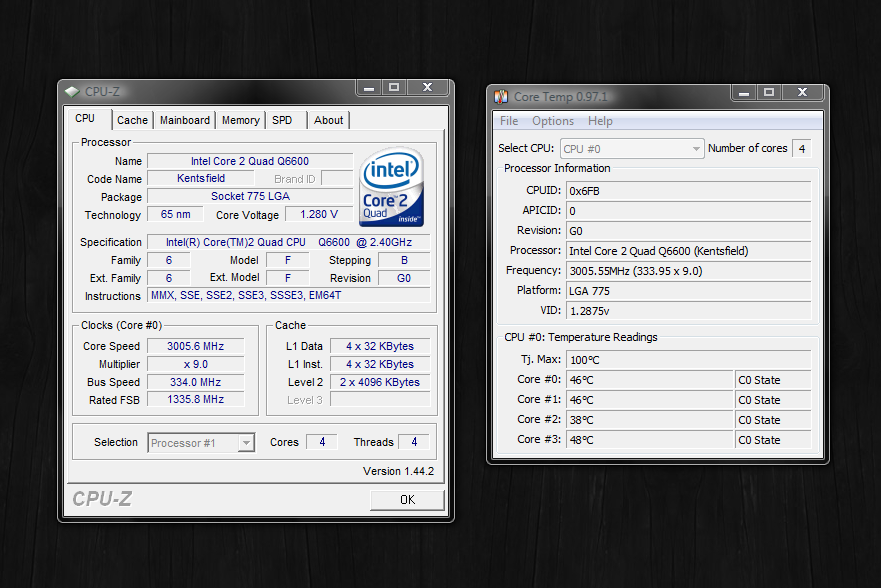This screenshot has height=588, width=881.
Task: Open the Memory tab
Action: (x=240, y=120)
